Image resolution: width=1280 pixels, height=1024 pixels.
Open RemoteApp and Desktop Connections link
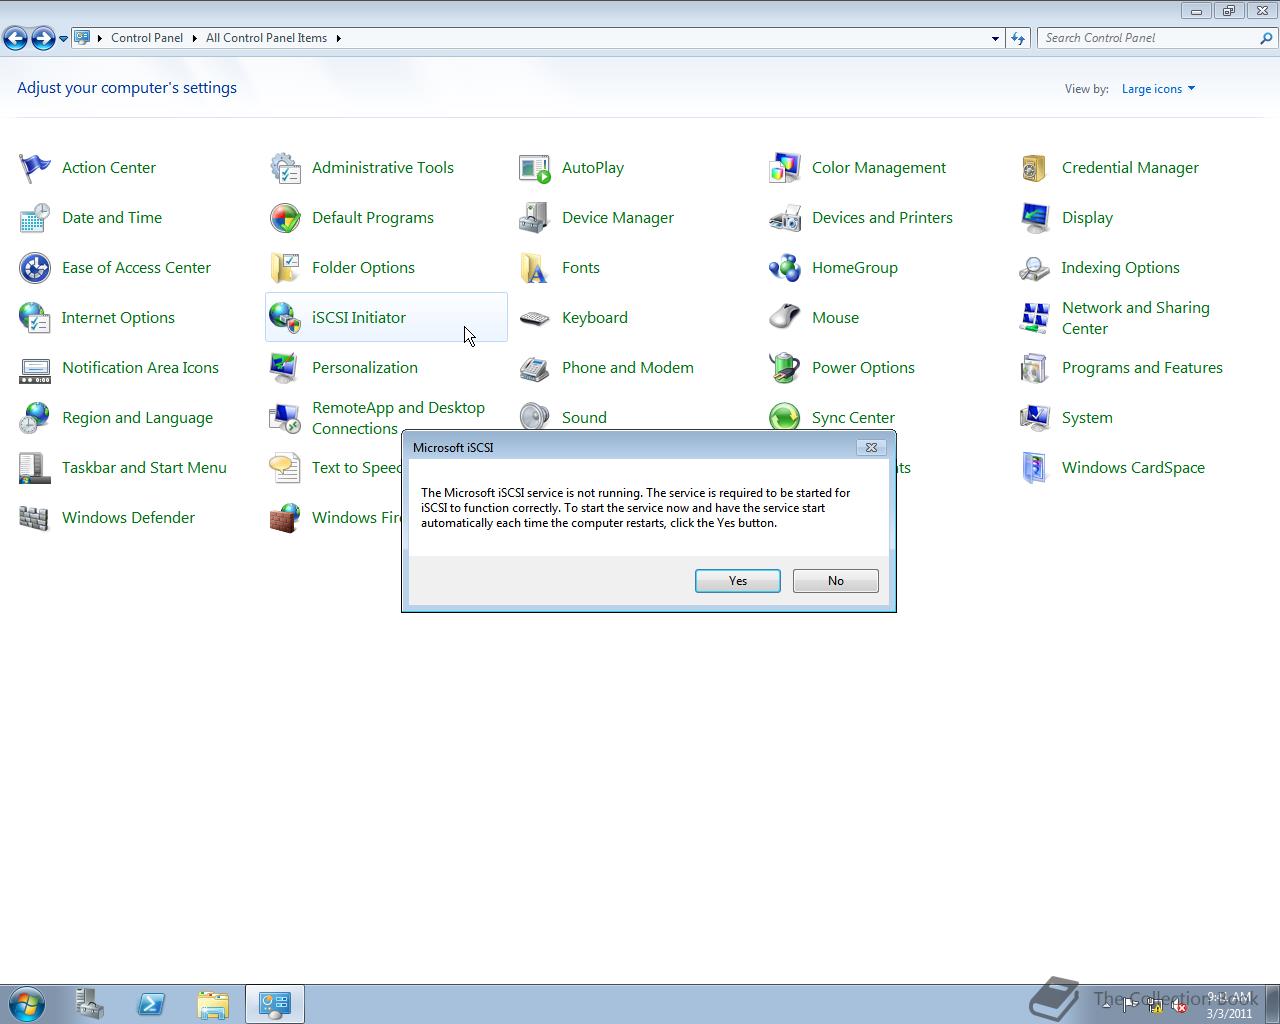[x=398, y=418]
